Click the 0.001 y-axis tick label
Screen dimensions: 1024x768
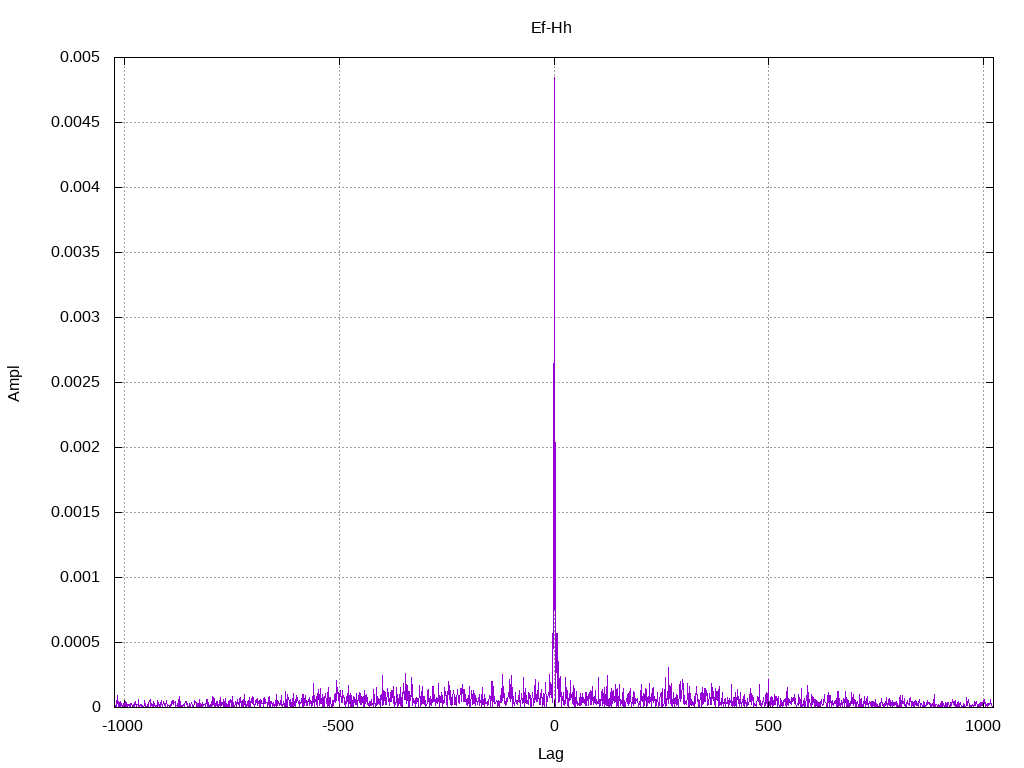pyautogui.click(x=80, y=577)
